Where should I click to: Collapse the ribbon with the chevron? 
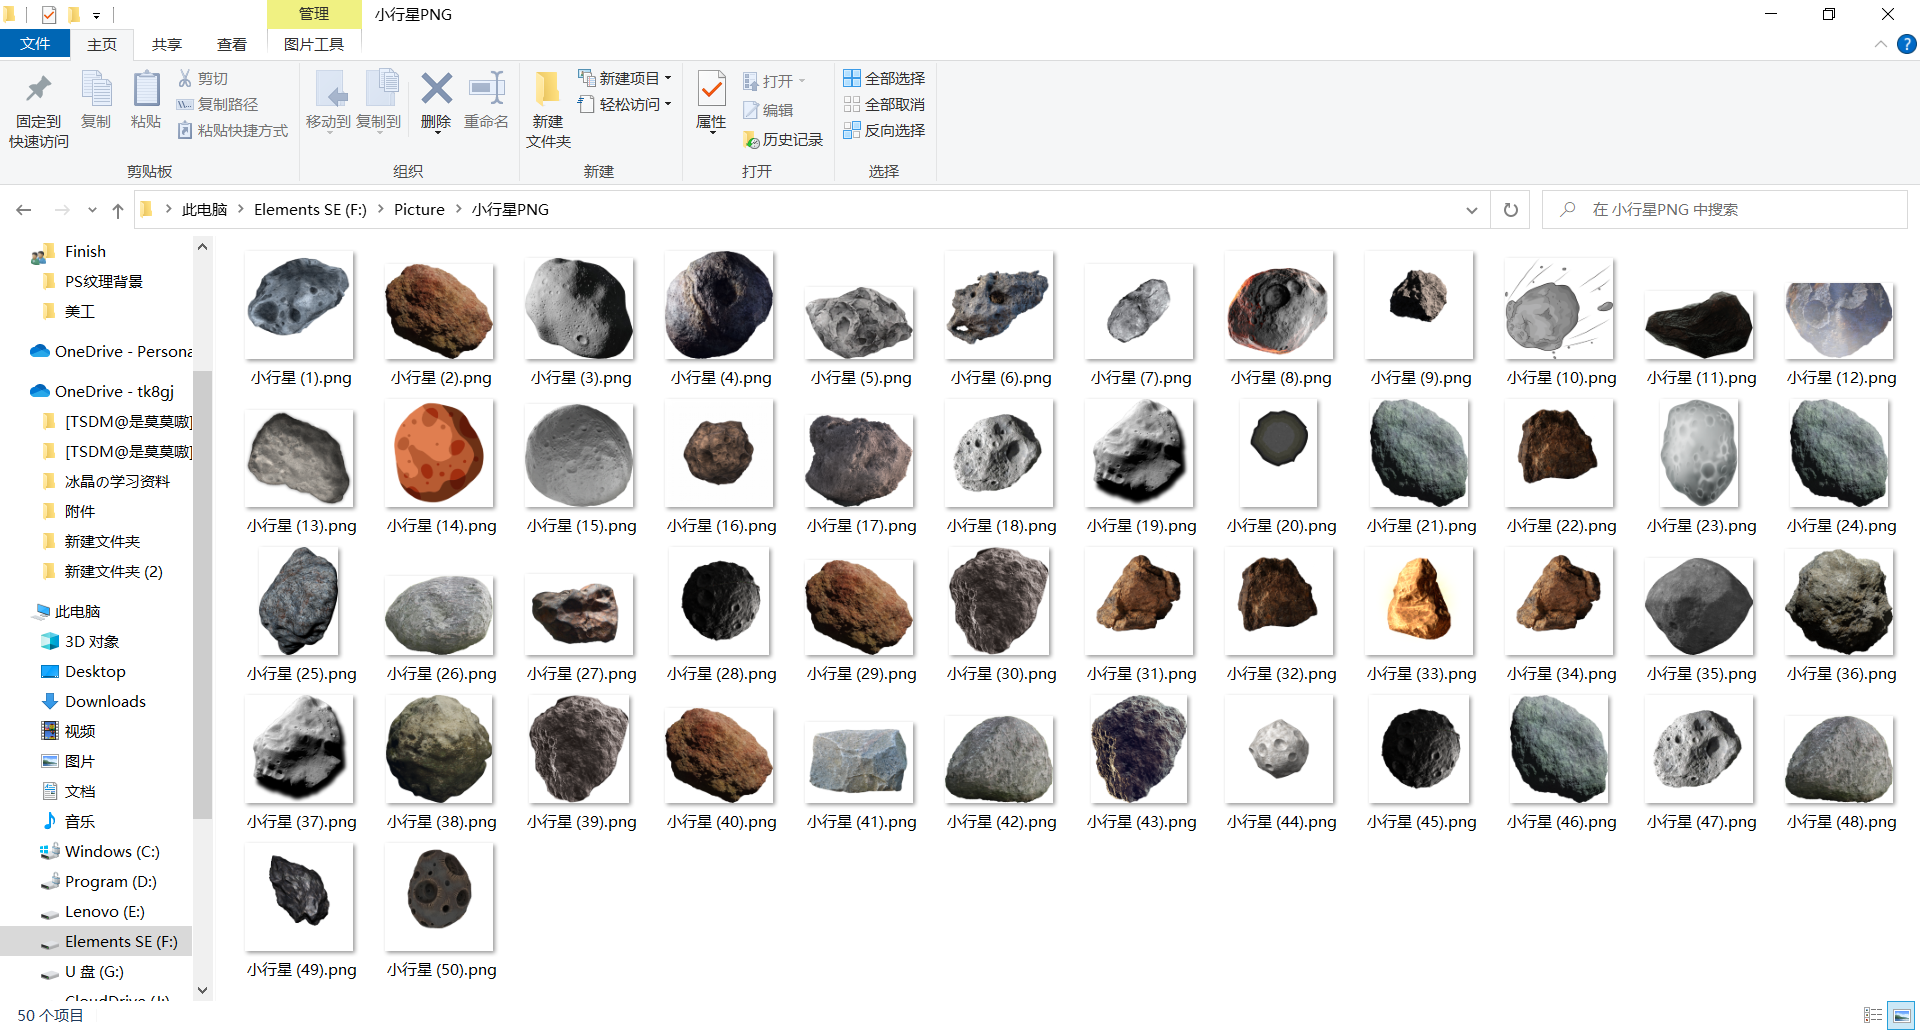[1880, 44]
